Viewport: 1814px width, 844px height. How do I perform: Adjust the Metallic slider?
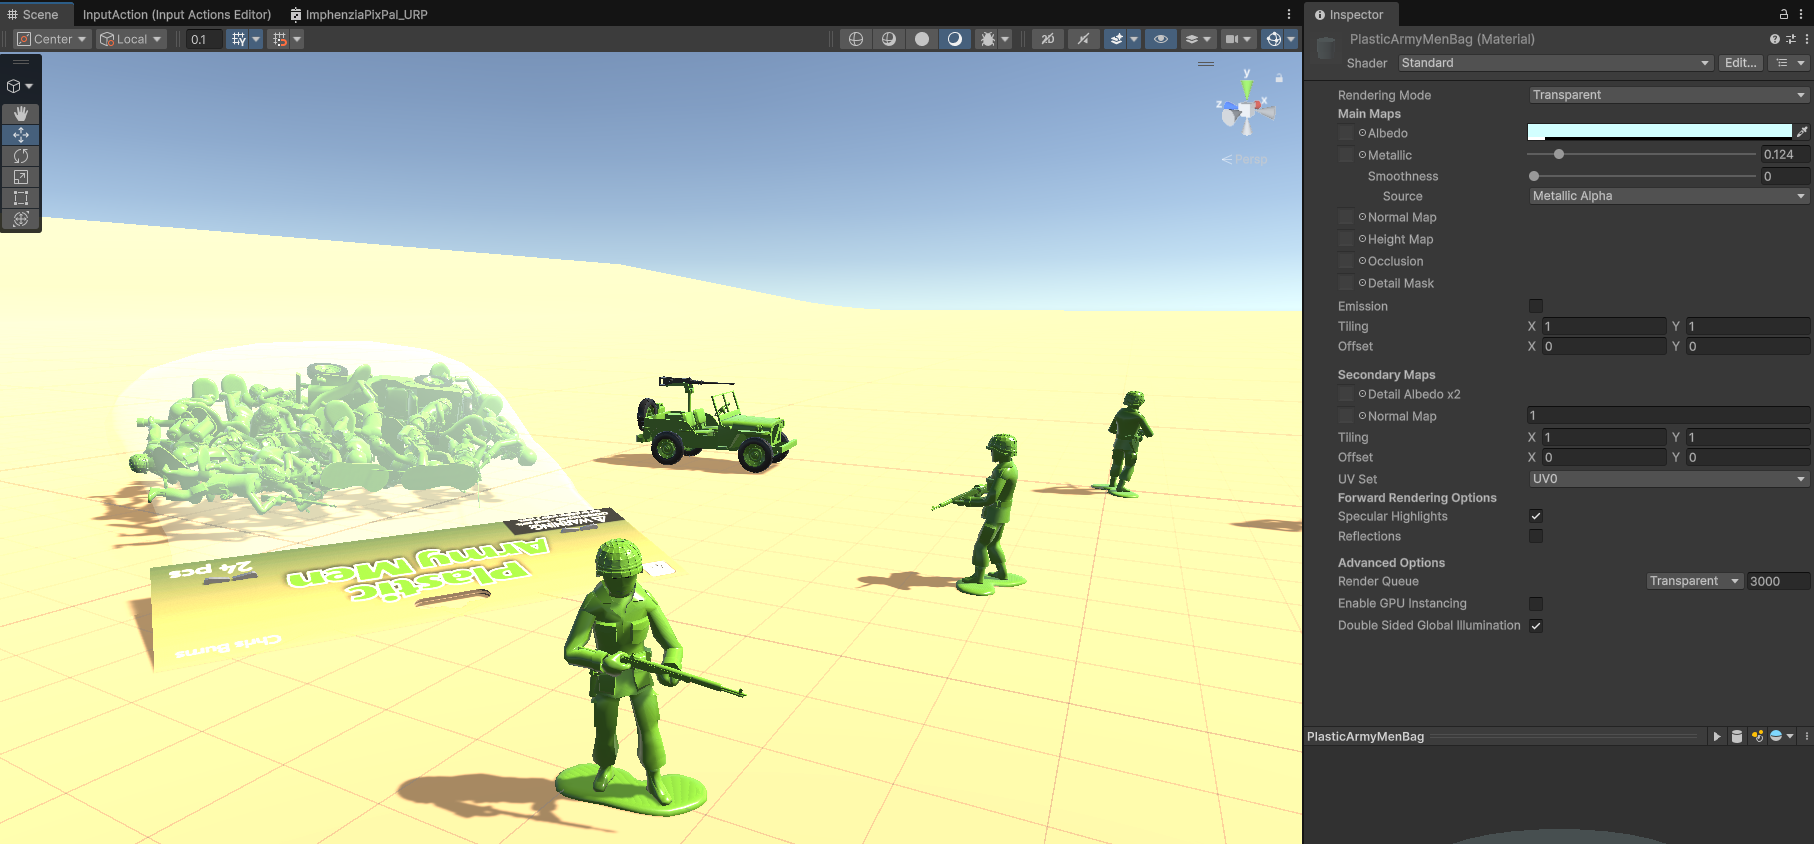1641,154
